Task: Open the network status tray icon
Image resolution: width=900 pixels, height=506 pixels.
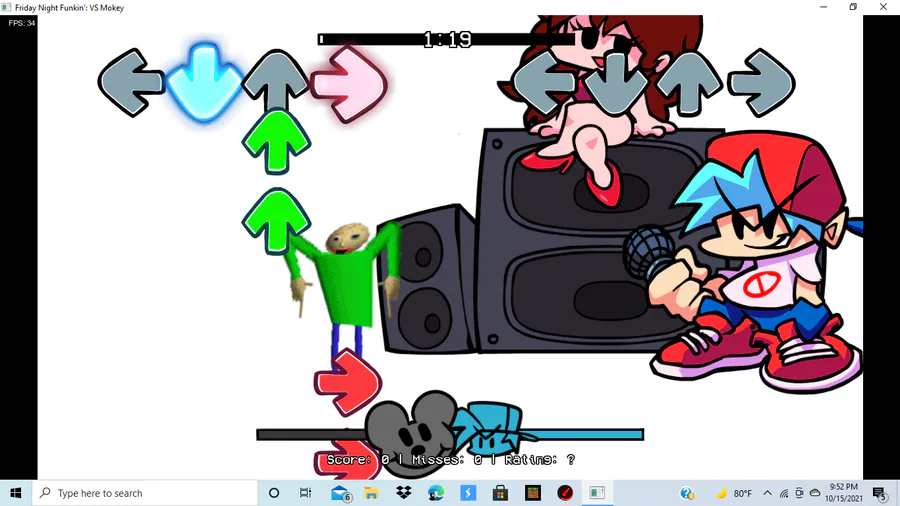Action: [x=783, y=493]
